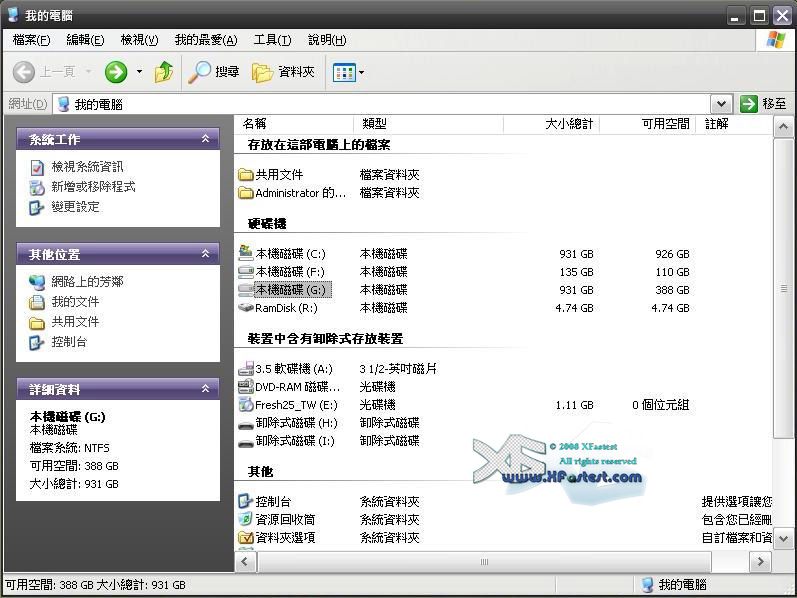Image resolution: width=797 pixels, height=598 pixels.
Task: Open the Views button dropdown arrow
Action: tap(361, 73)
